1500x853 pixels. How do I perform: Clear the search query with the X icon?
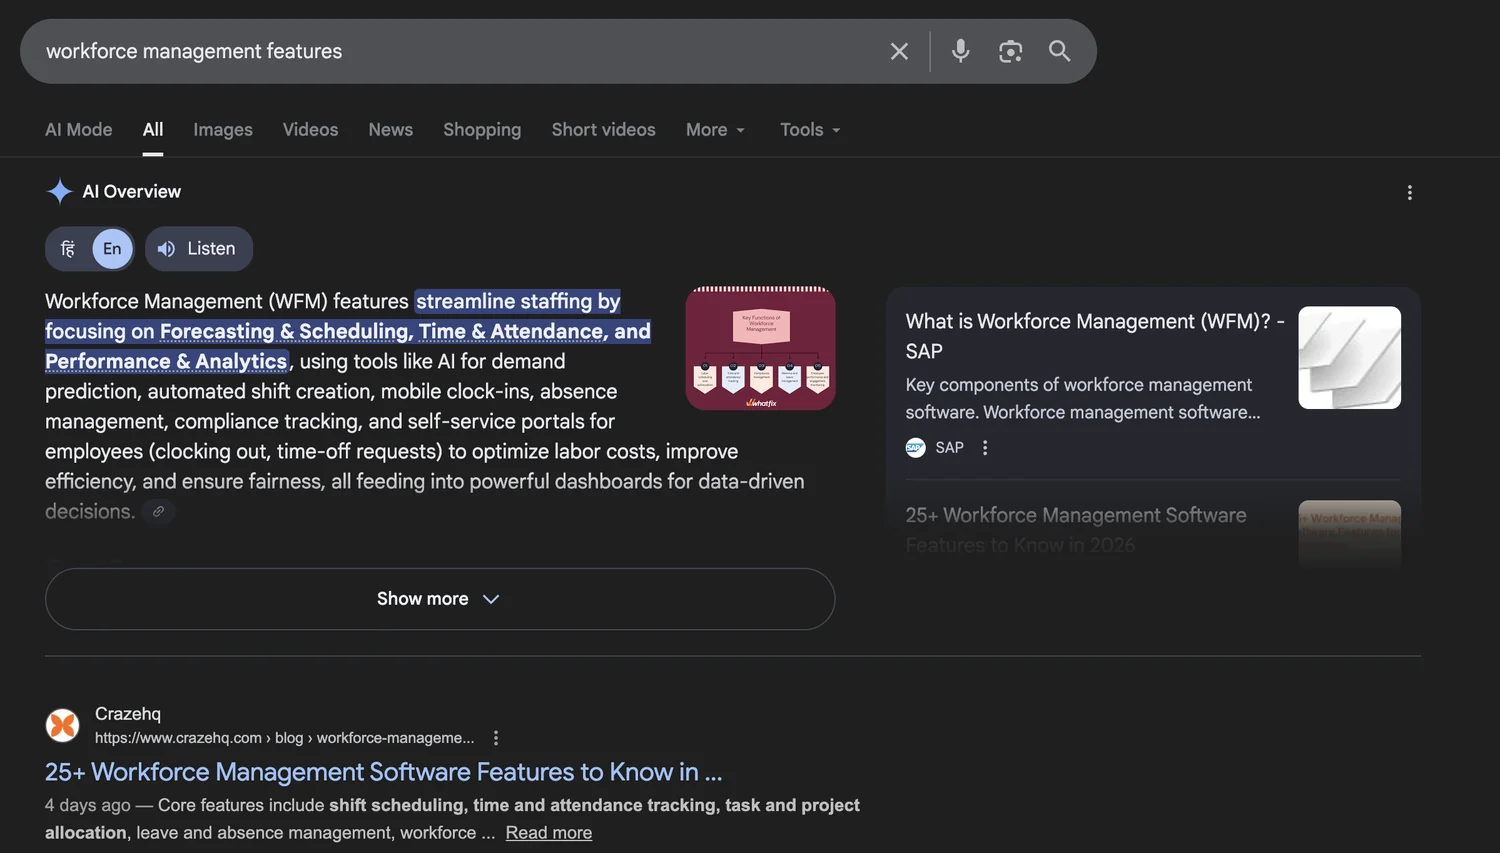tap(899, 51)
